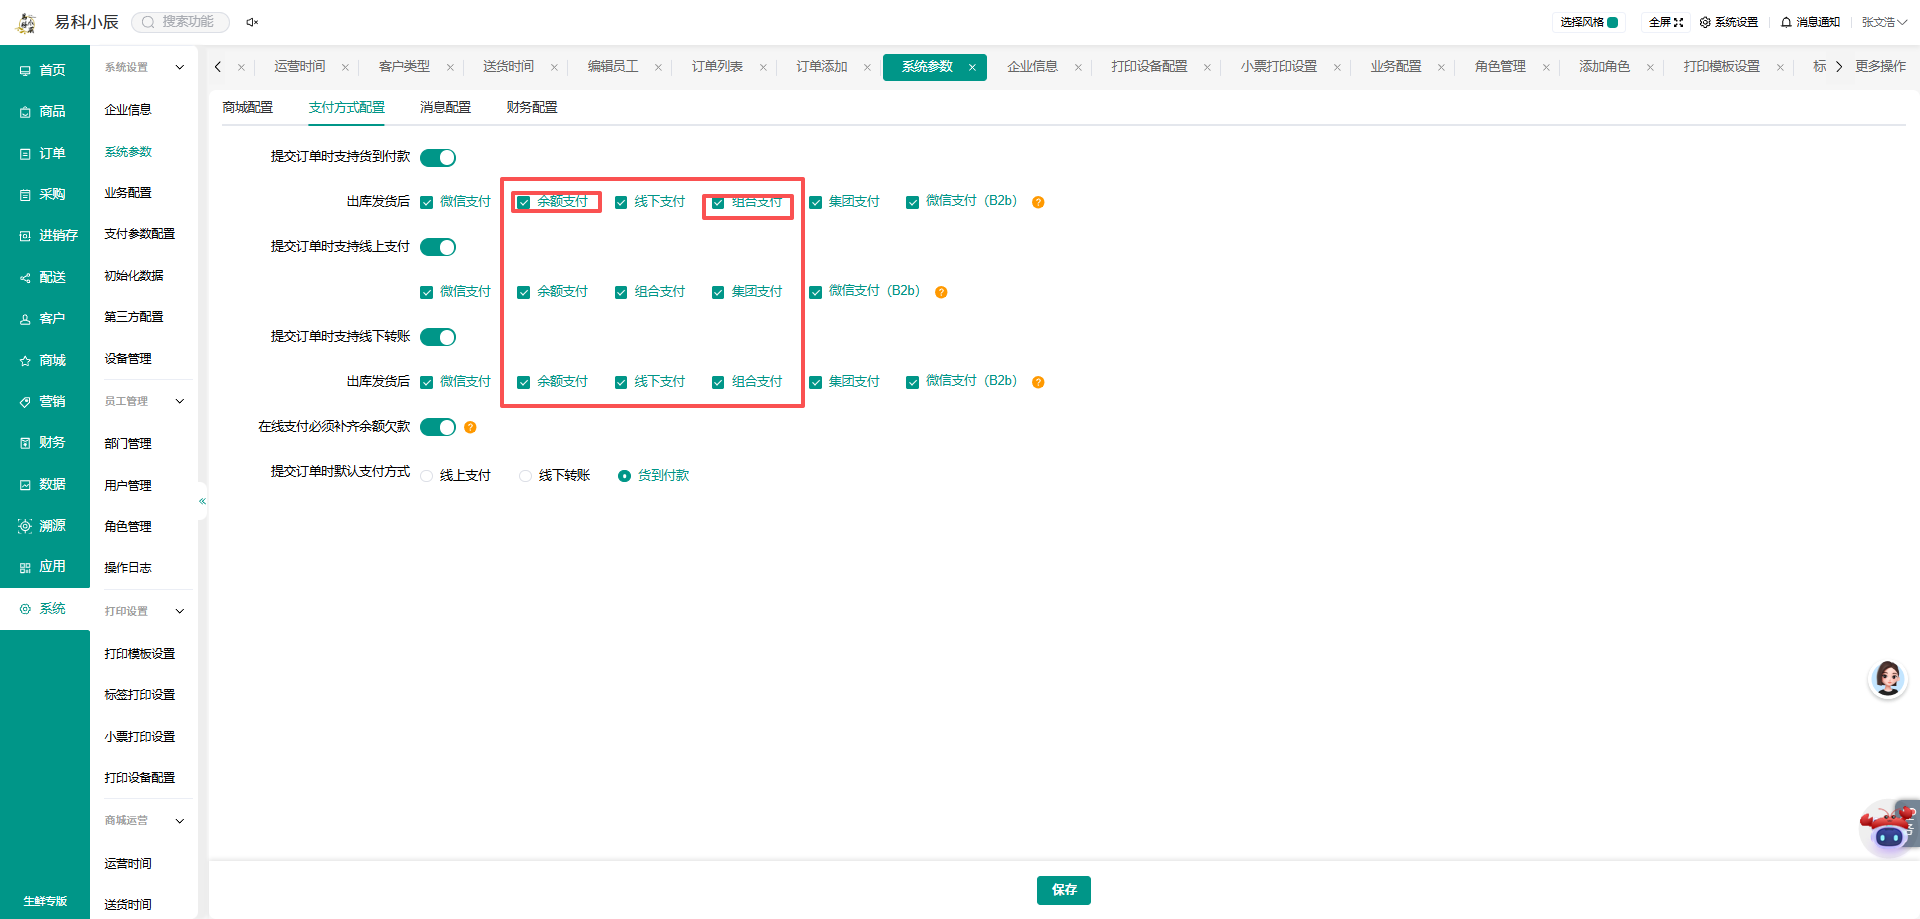
Task: Click the 搜索功能 search field
Action: pos(181,22)
